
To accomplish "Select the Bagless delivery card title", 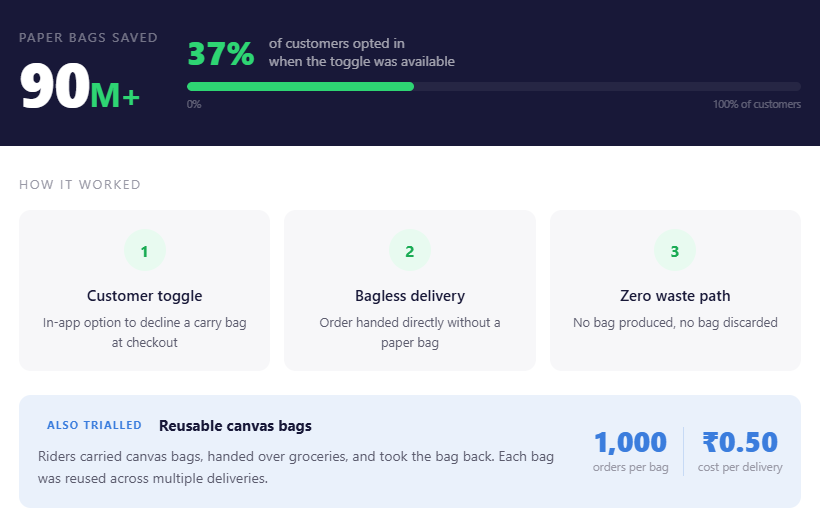I will point(410,296).
